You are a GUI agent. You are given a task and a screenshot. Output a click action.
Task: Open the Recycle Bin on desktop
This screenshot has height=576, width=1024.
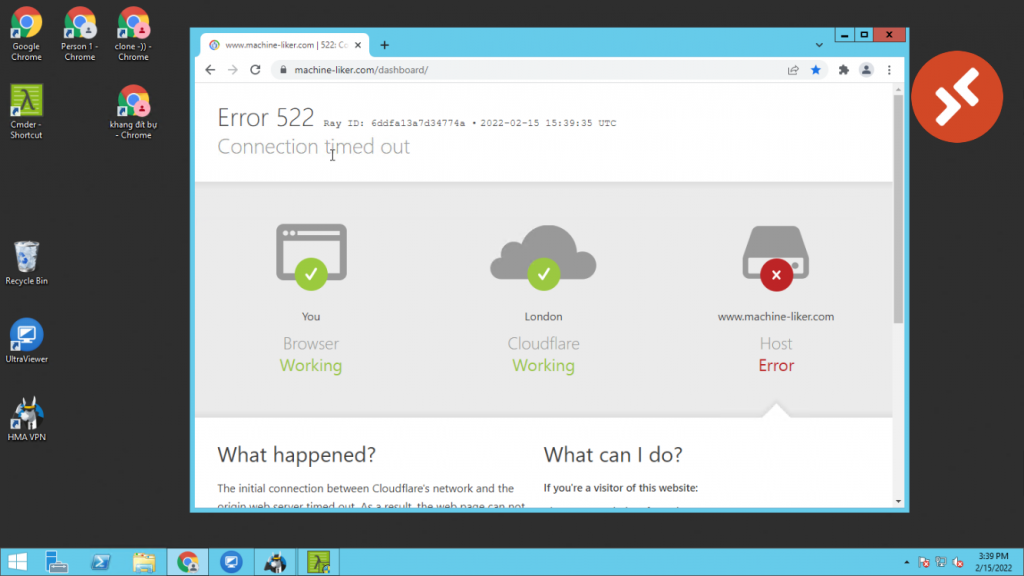click(26, 262)
